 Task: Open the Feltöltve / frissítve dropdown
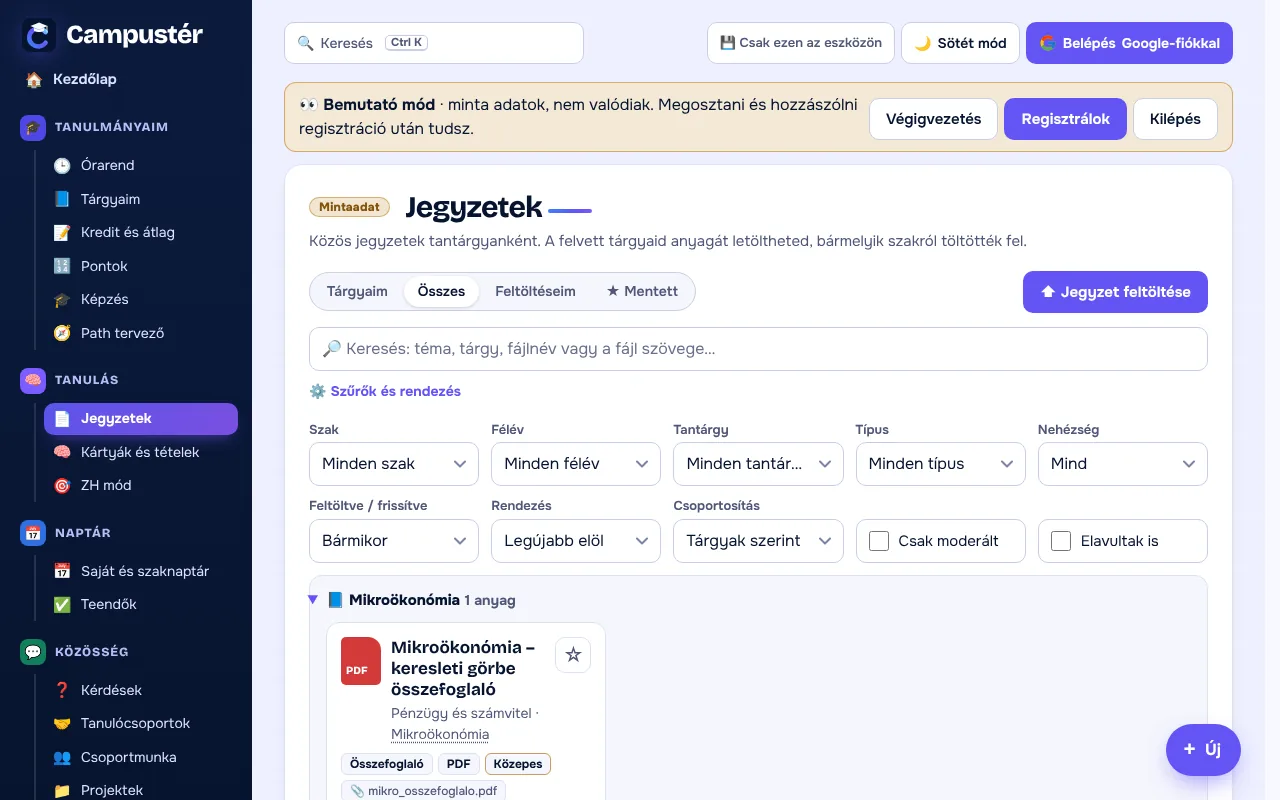coord(394,541)
